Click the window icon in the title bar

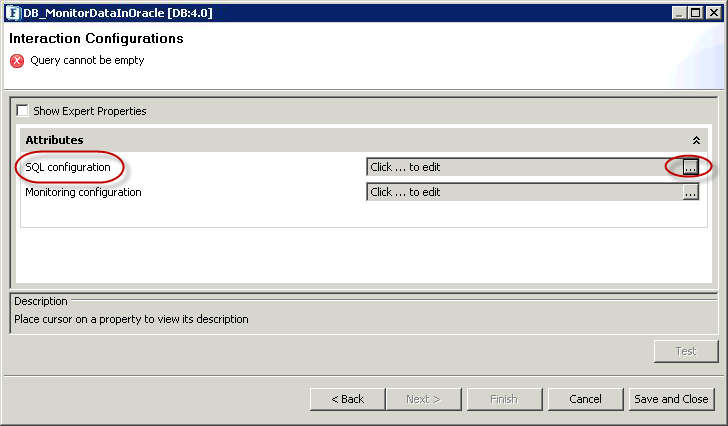13,13
